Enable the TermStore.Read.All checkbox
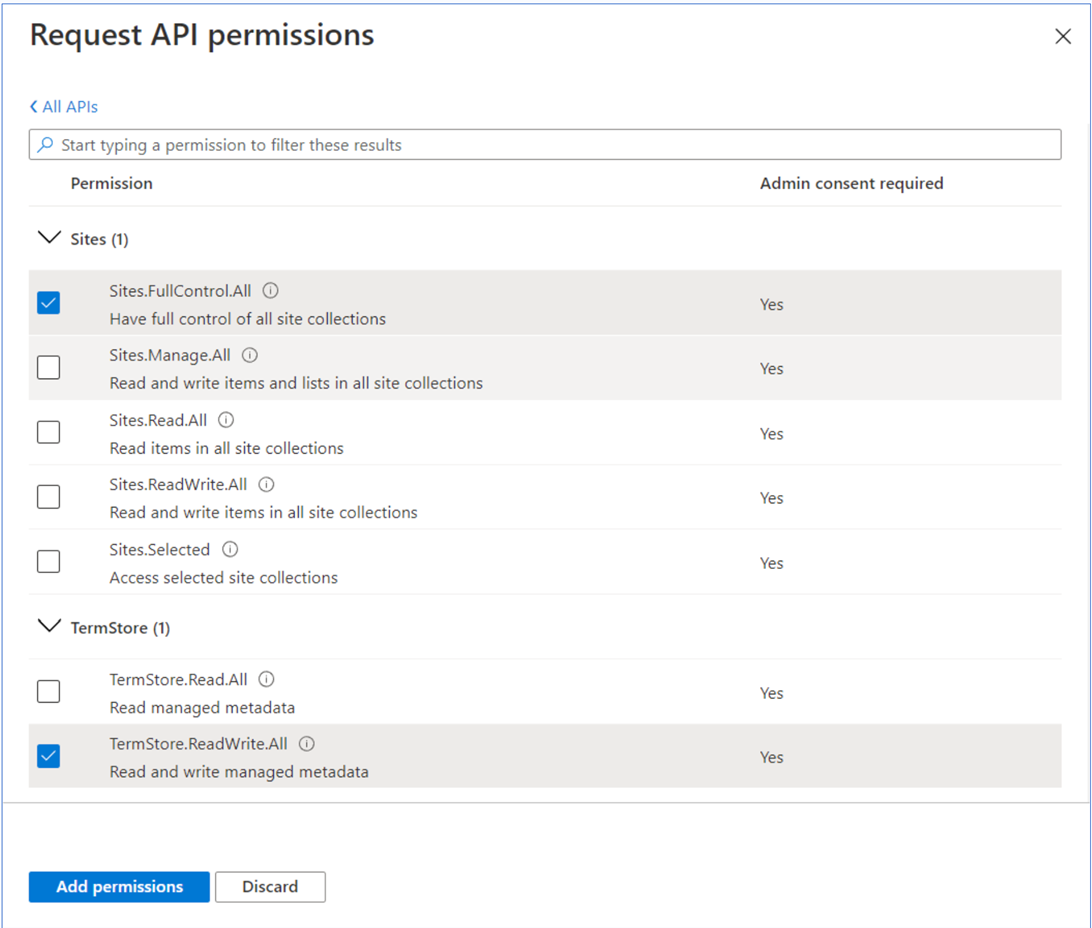This screenshot has width=1092, height=928. tap(48, 692)
